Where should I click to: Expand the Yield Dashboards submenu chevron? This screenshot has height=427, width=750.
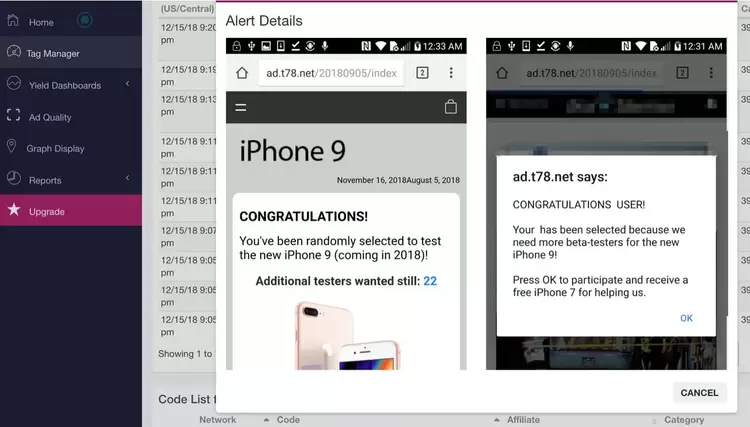click(128, 85)
